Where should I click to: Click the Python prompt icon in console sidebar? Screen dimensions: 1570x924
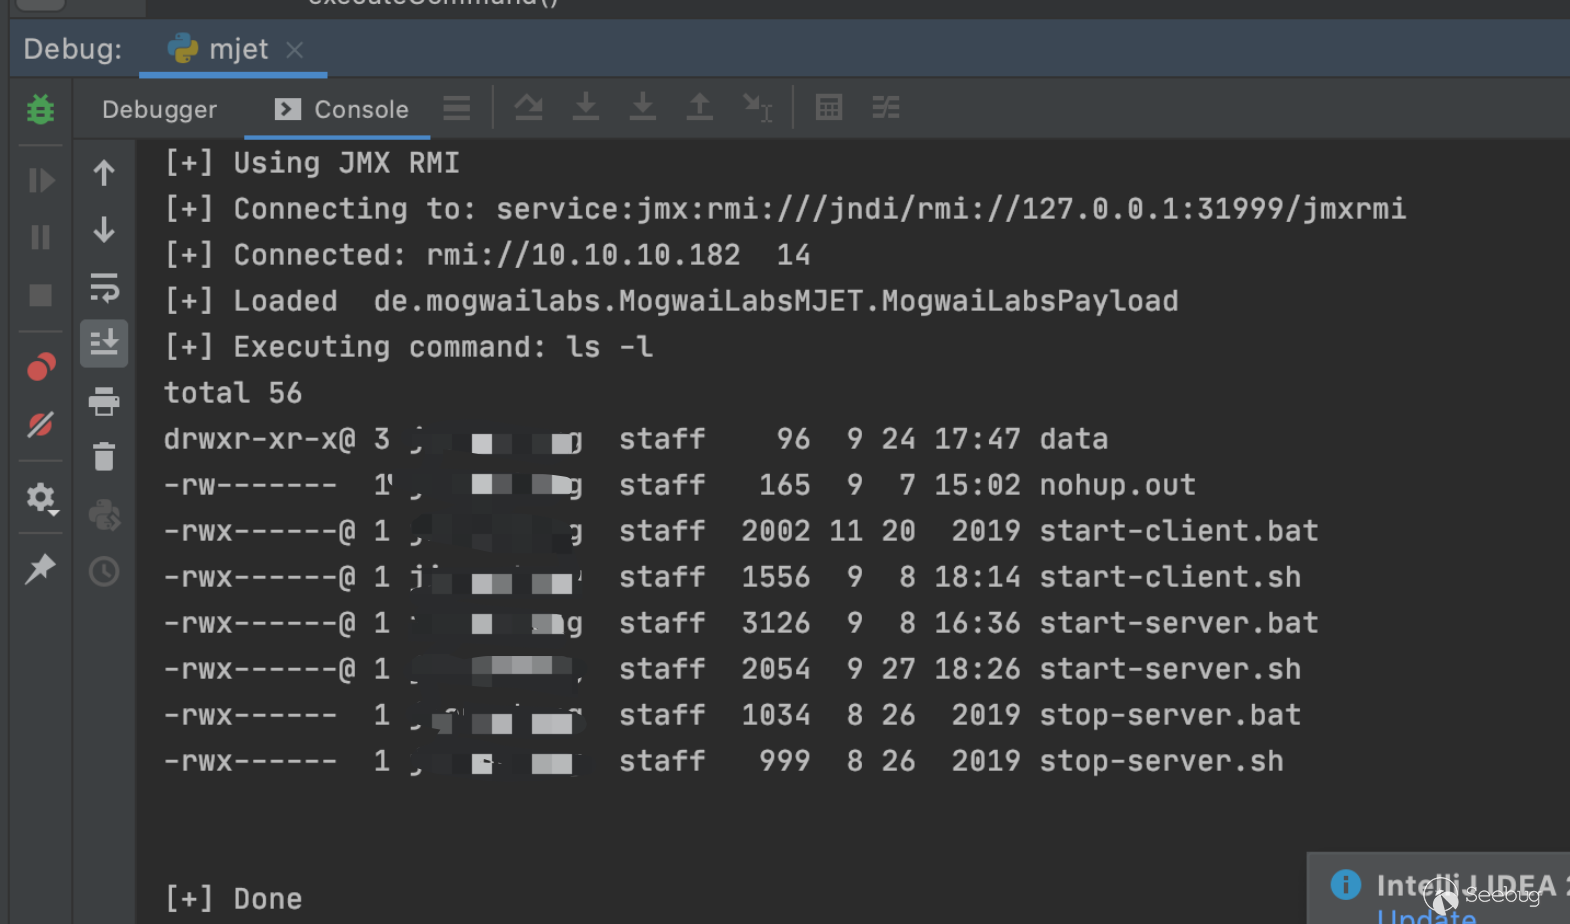click(x=104, y=515)
